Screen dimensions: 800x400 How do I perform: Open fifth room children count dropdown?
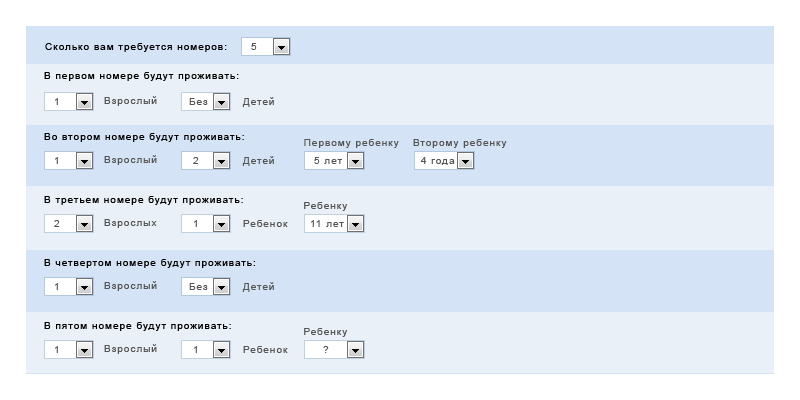[206, 350]
